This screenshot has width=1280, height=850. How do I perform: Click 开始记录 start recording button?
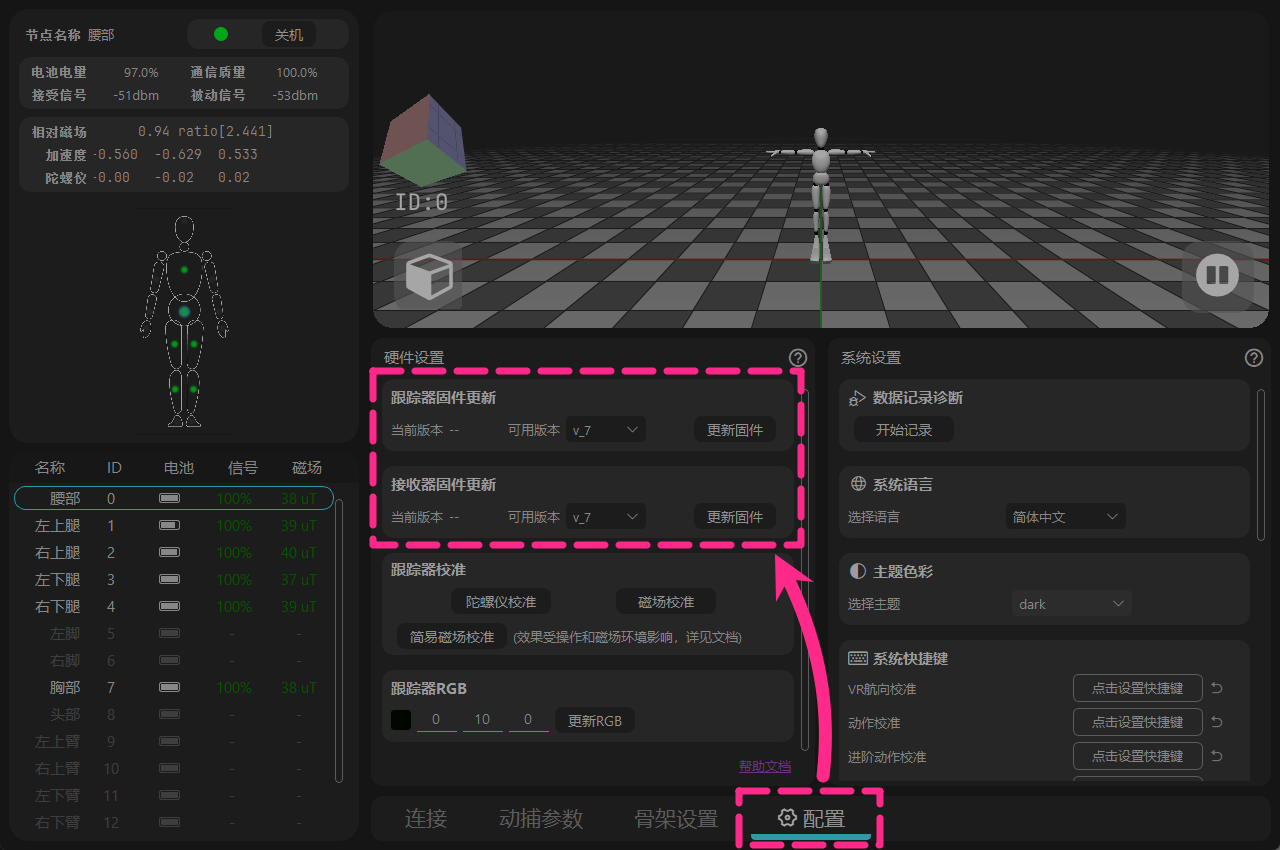pos(904,430)
